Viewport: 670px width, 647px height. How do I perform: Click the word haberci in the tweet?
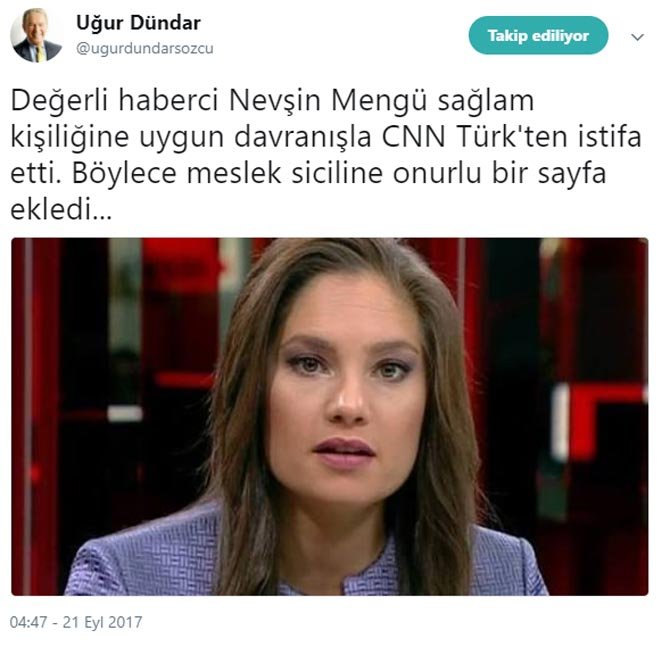[x=169, y=101]
